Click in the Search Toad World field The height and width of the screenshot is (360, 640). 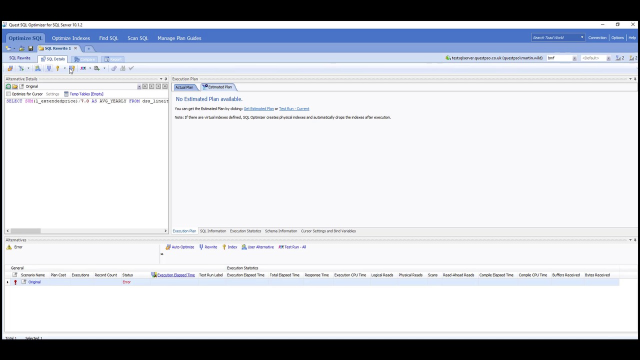click(x=555, y=38)
